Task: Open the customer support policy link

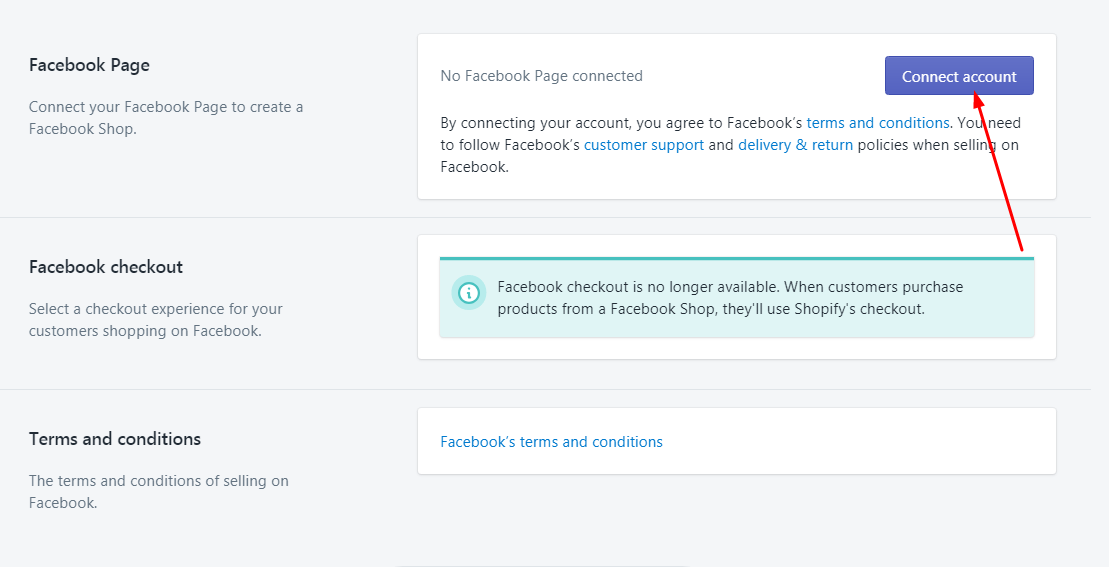Action: click(644, 145)
